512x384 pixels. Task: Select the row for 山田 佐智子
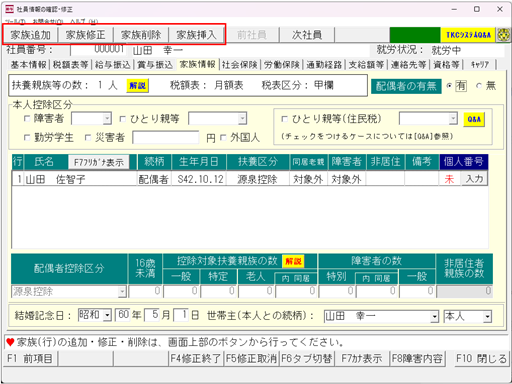point(250,179)
